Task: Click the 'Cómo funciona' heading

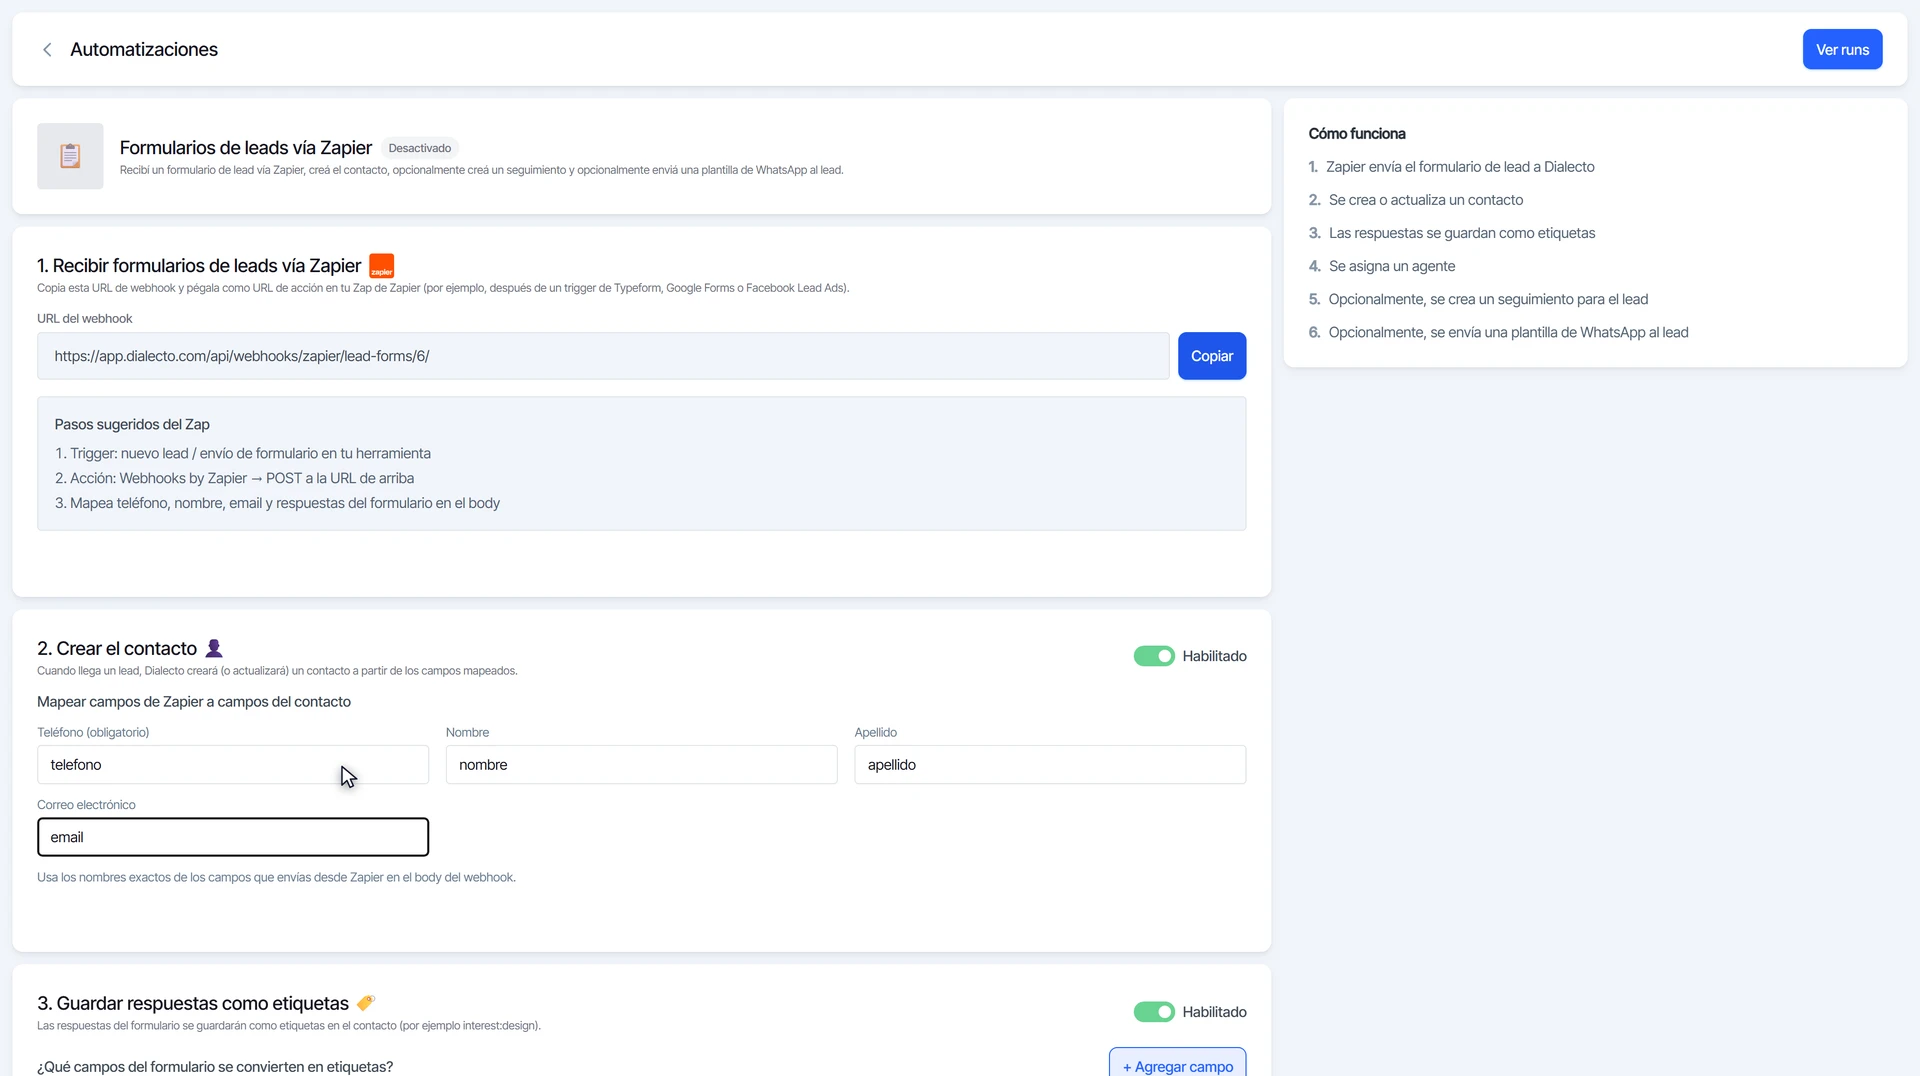Action: [1357, 133]
